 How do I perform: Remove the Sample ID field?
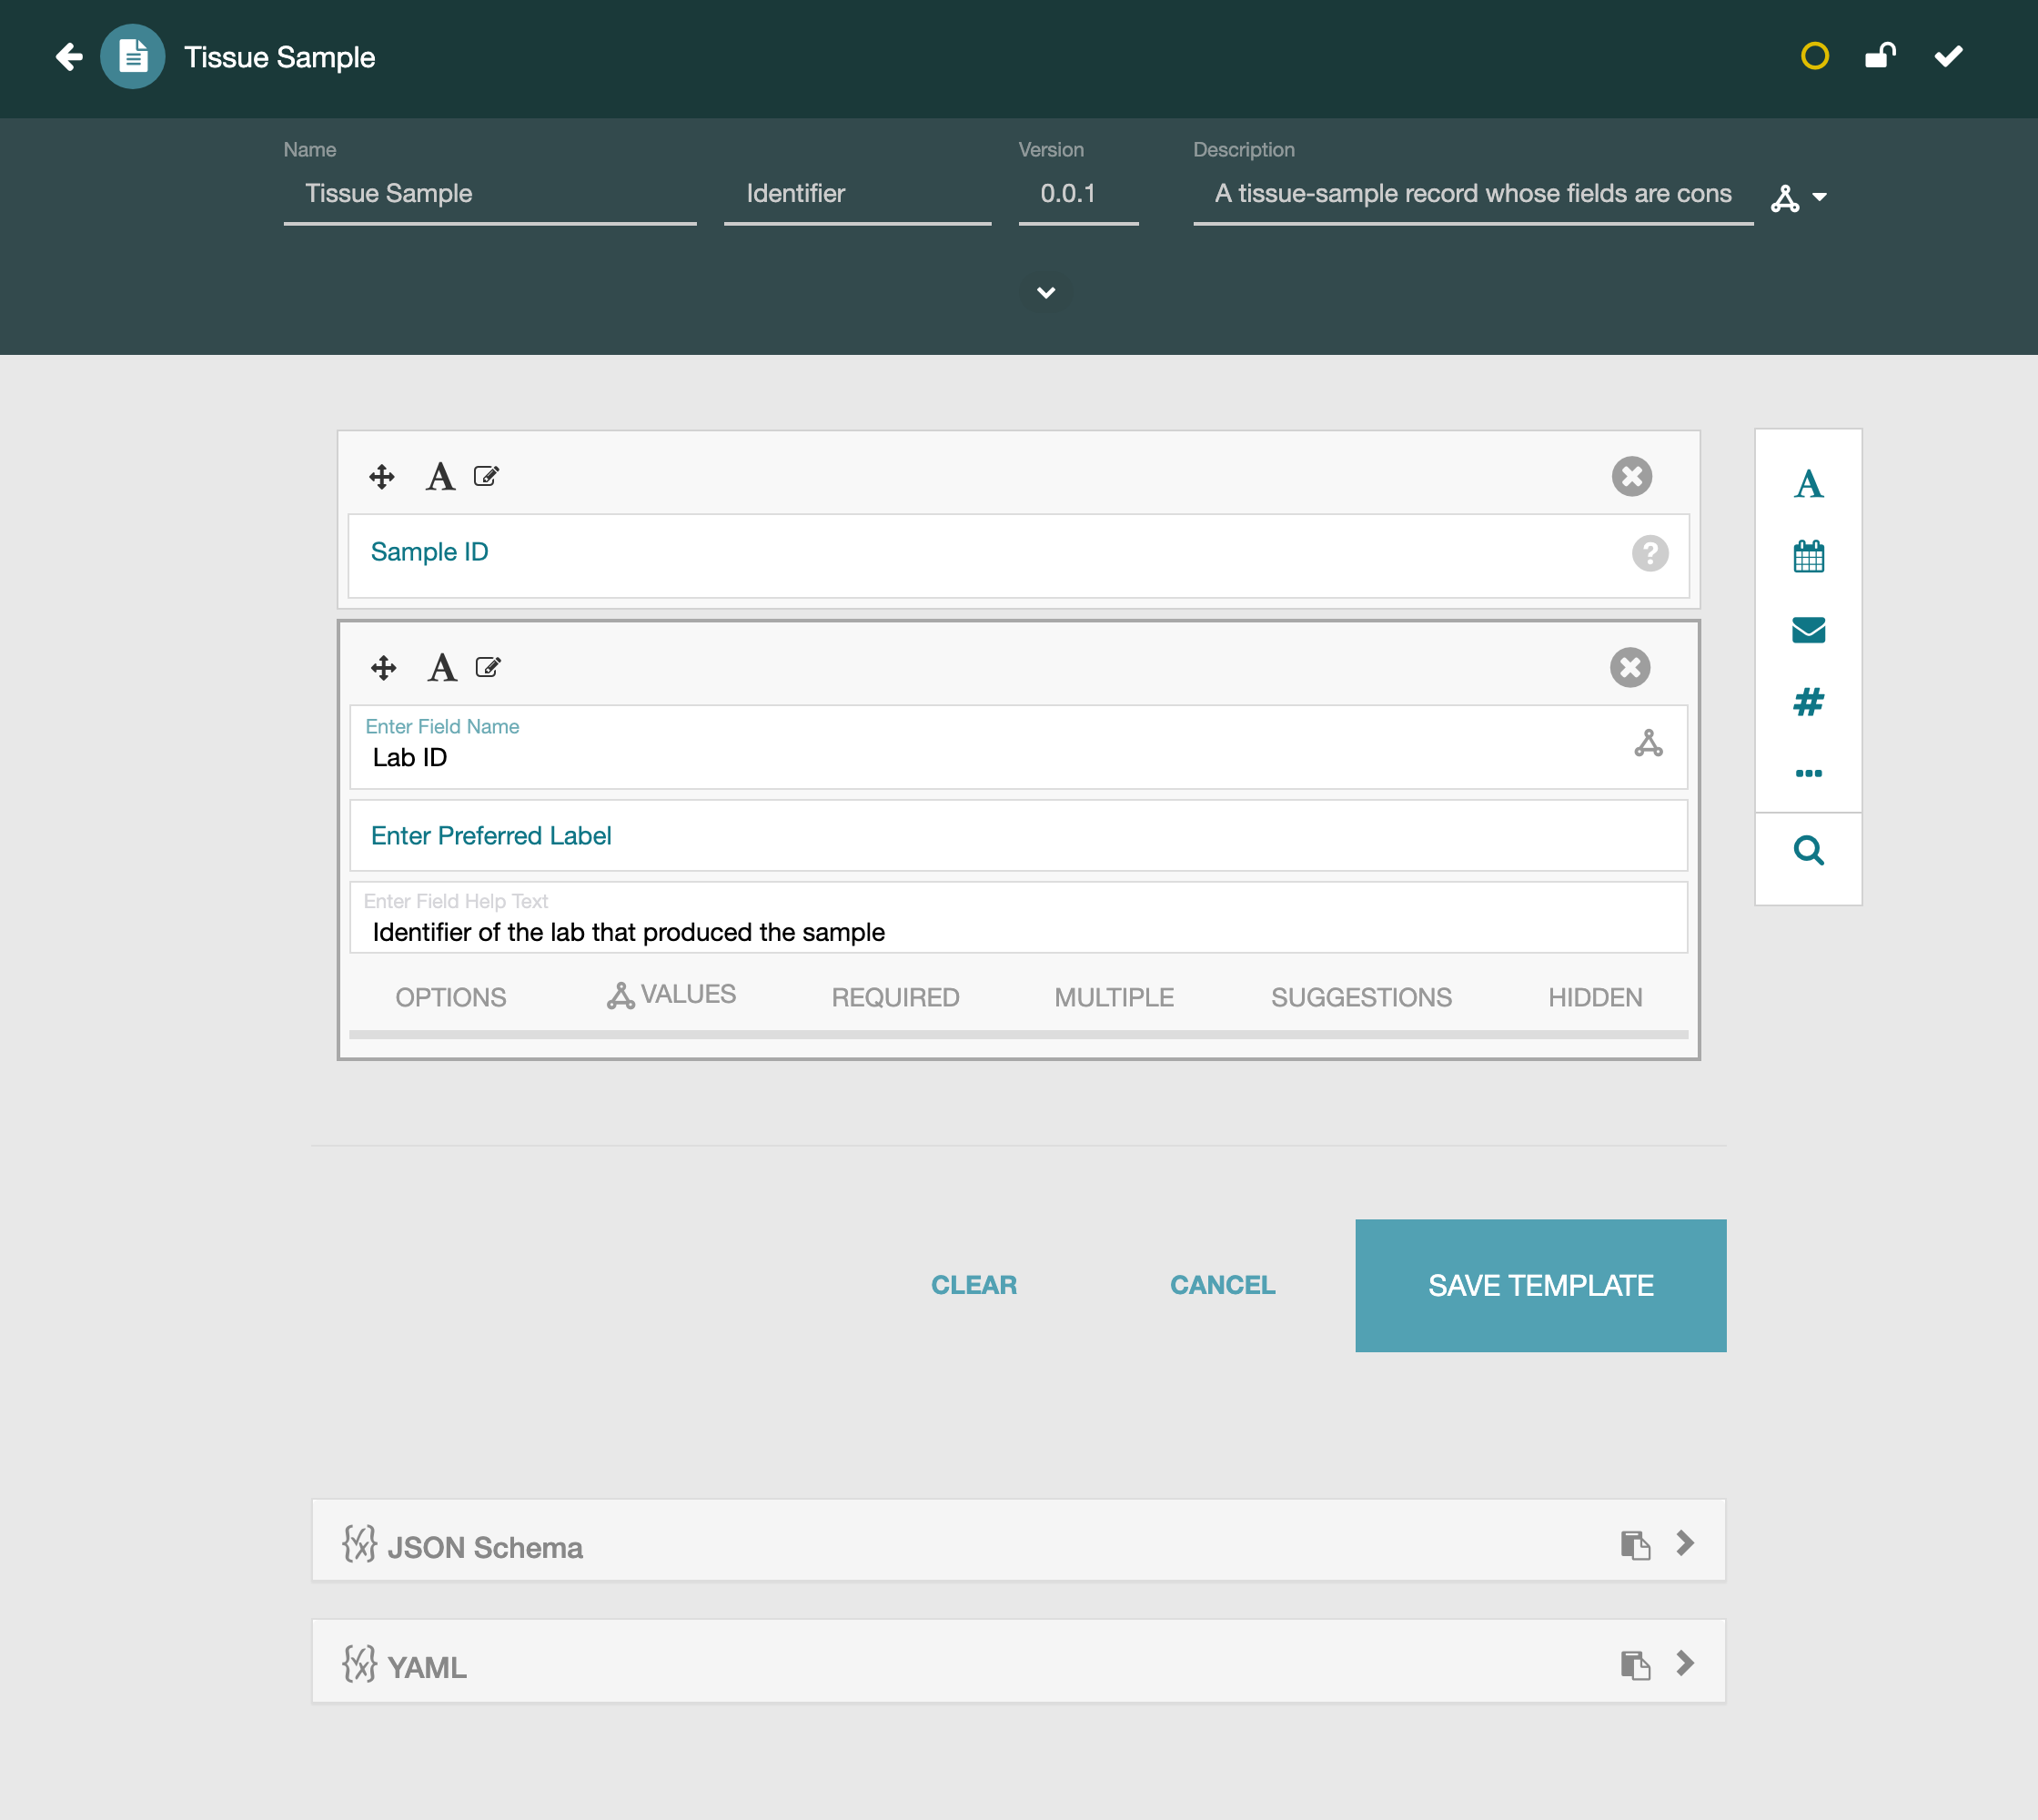point(1631,477)
